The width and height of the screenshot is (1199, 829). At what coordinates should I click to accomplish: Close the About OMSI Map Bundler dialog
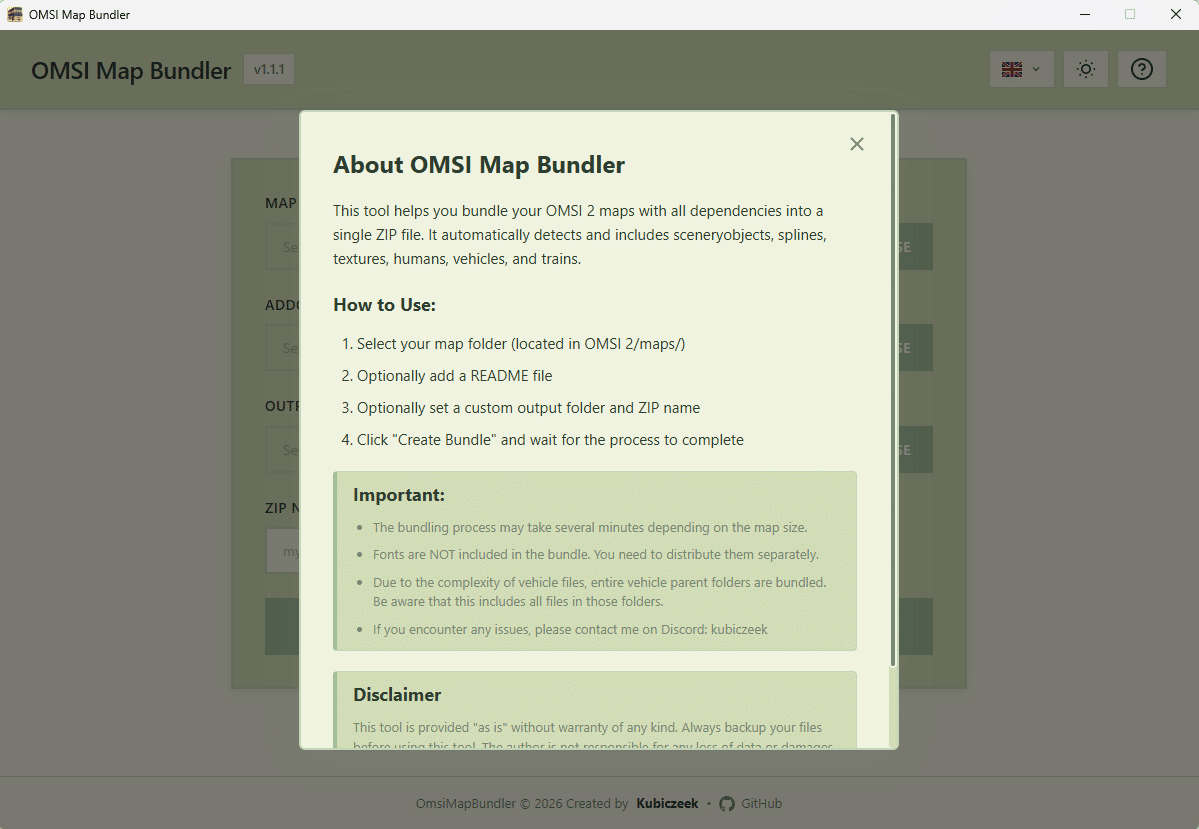click(x=856, y=144)
